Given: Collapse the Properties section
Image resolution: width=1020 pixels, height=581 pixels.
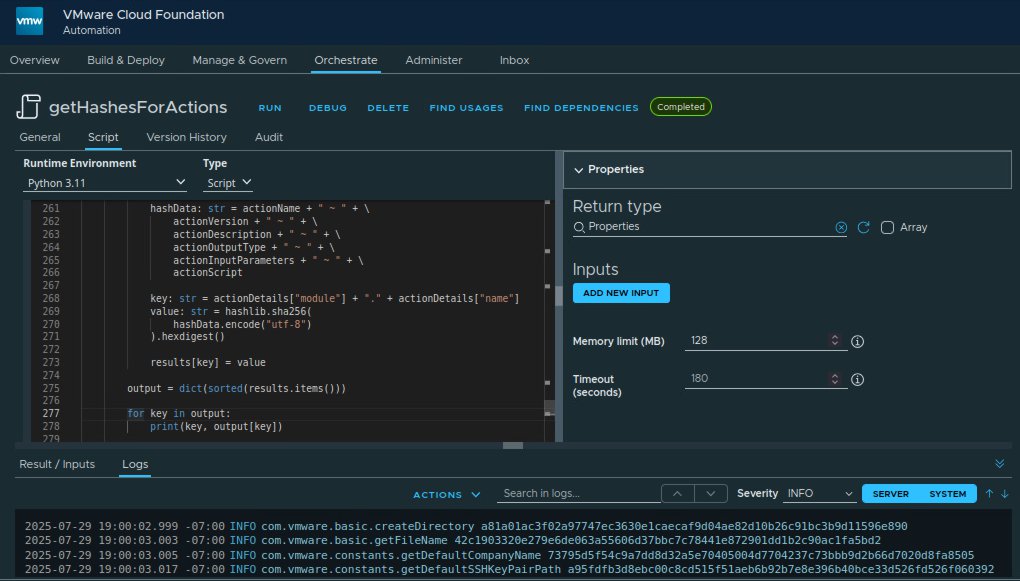Looking at the screenshot, I should 787,169.
